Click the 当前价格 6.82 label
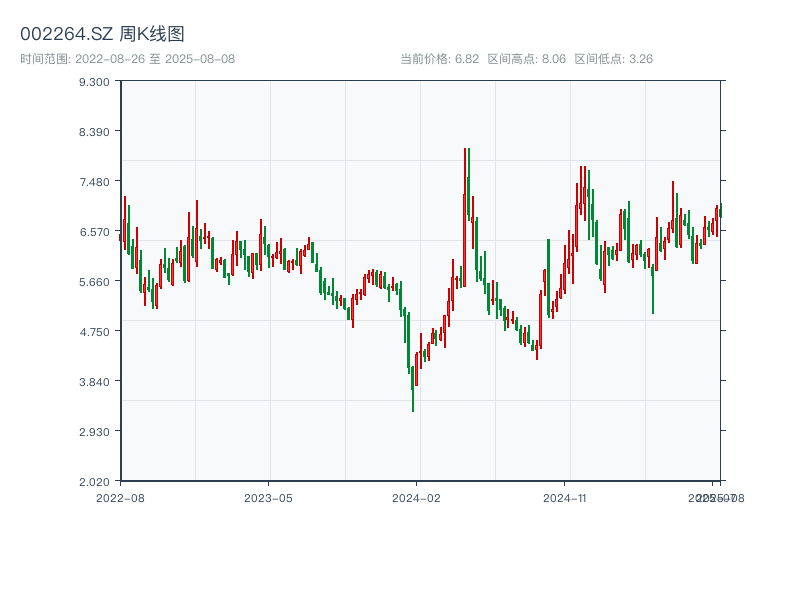The height and width of the screenshot is (600, 800). (439, 59)
